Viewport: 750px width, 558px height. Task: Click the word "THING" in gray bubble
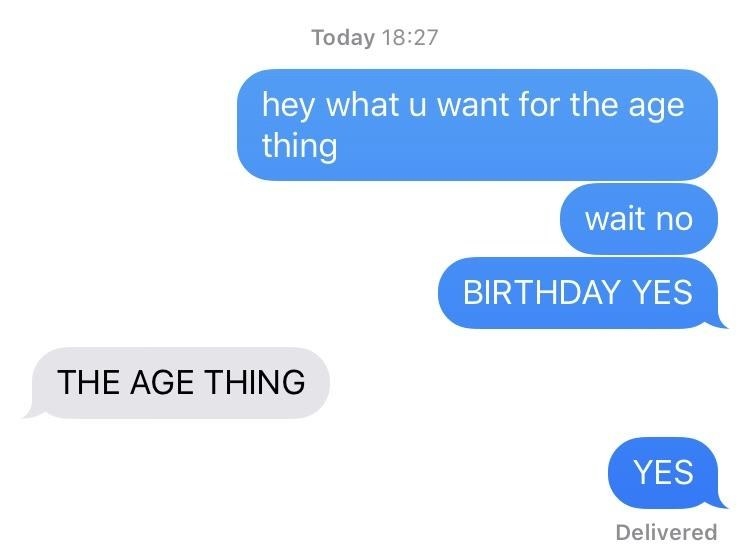(255, 382)
